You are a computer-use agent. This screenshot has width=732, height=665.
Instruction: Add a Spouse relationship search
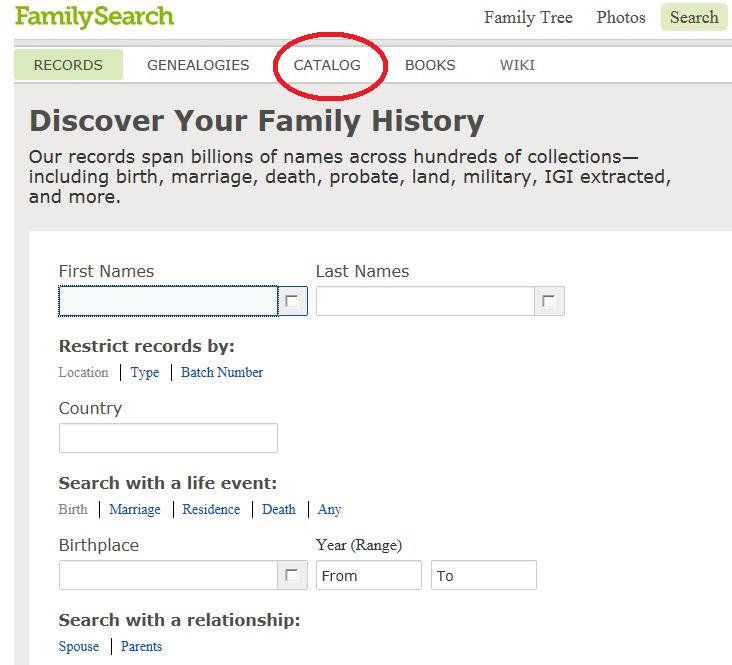(79, 646)
